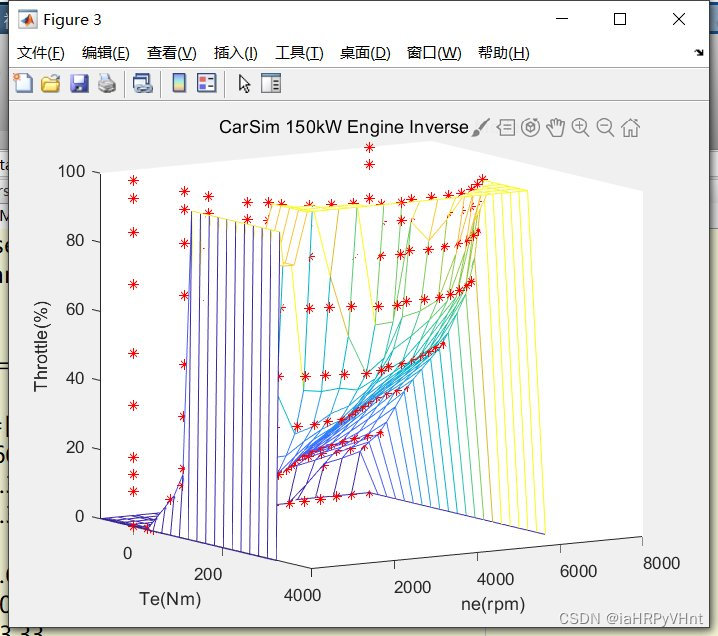Viewport: 718px width, 636px height.
Task: Activate data tips tool on axes
Action: pos(506,127)
